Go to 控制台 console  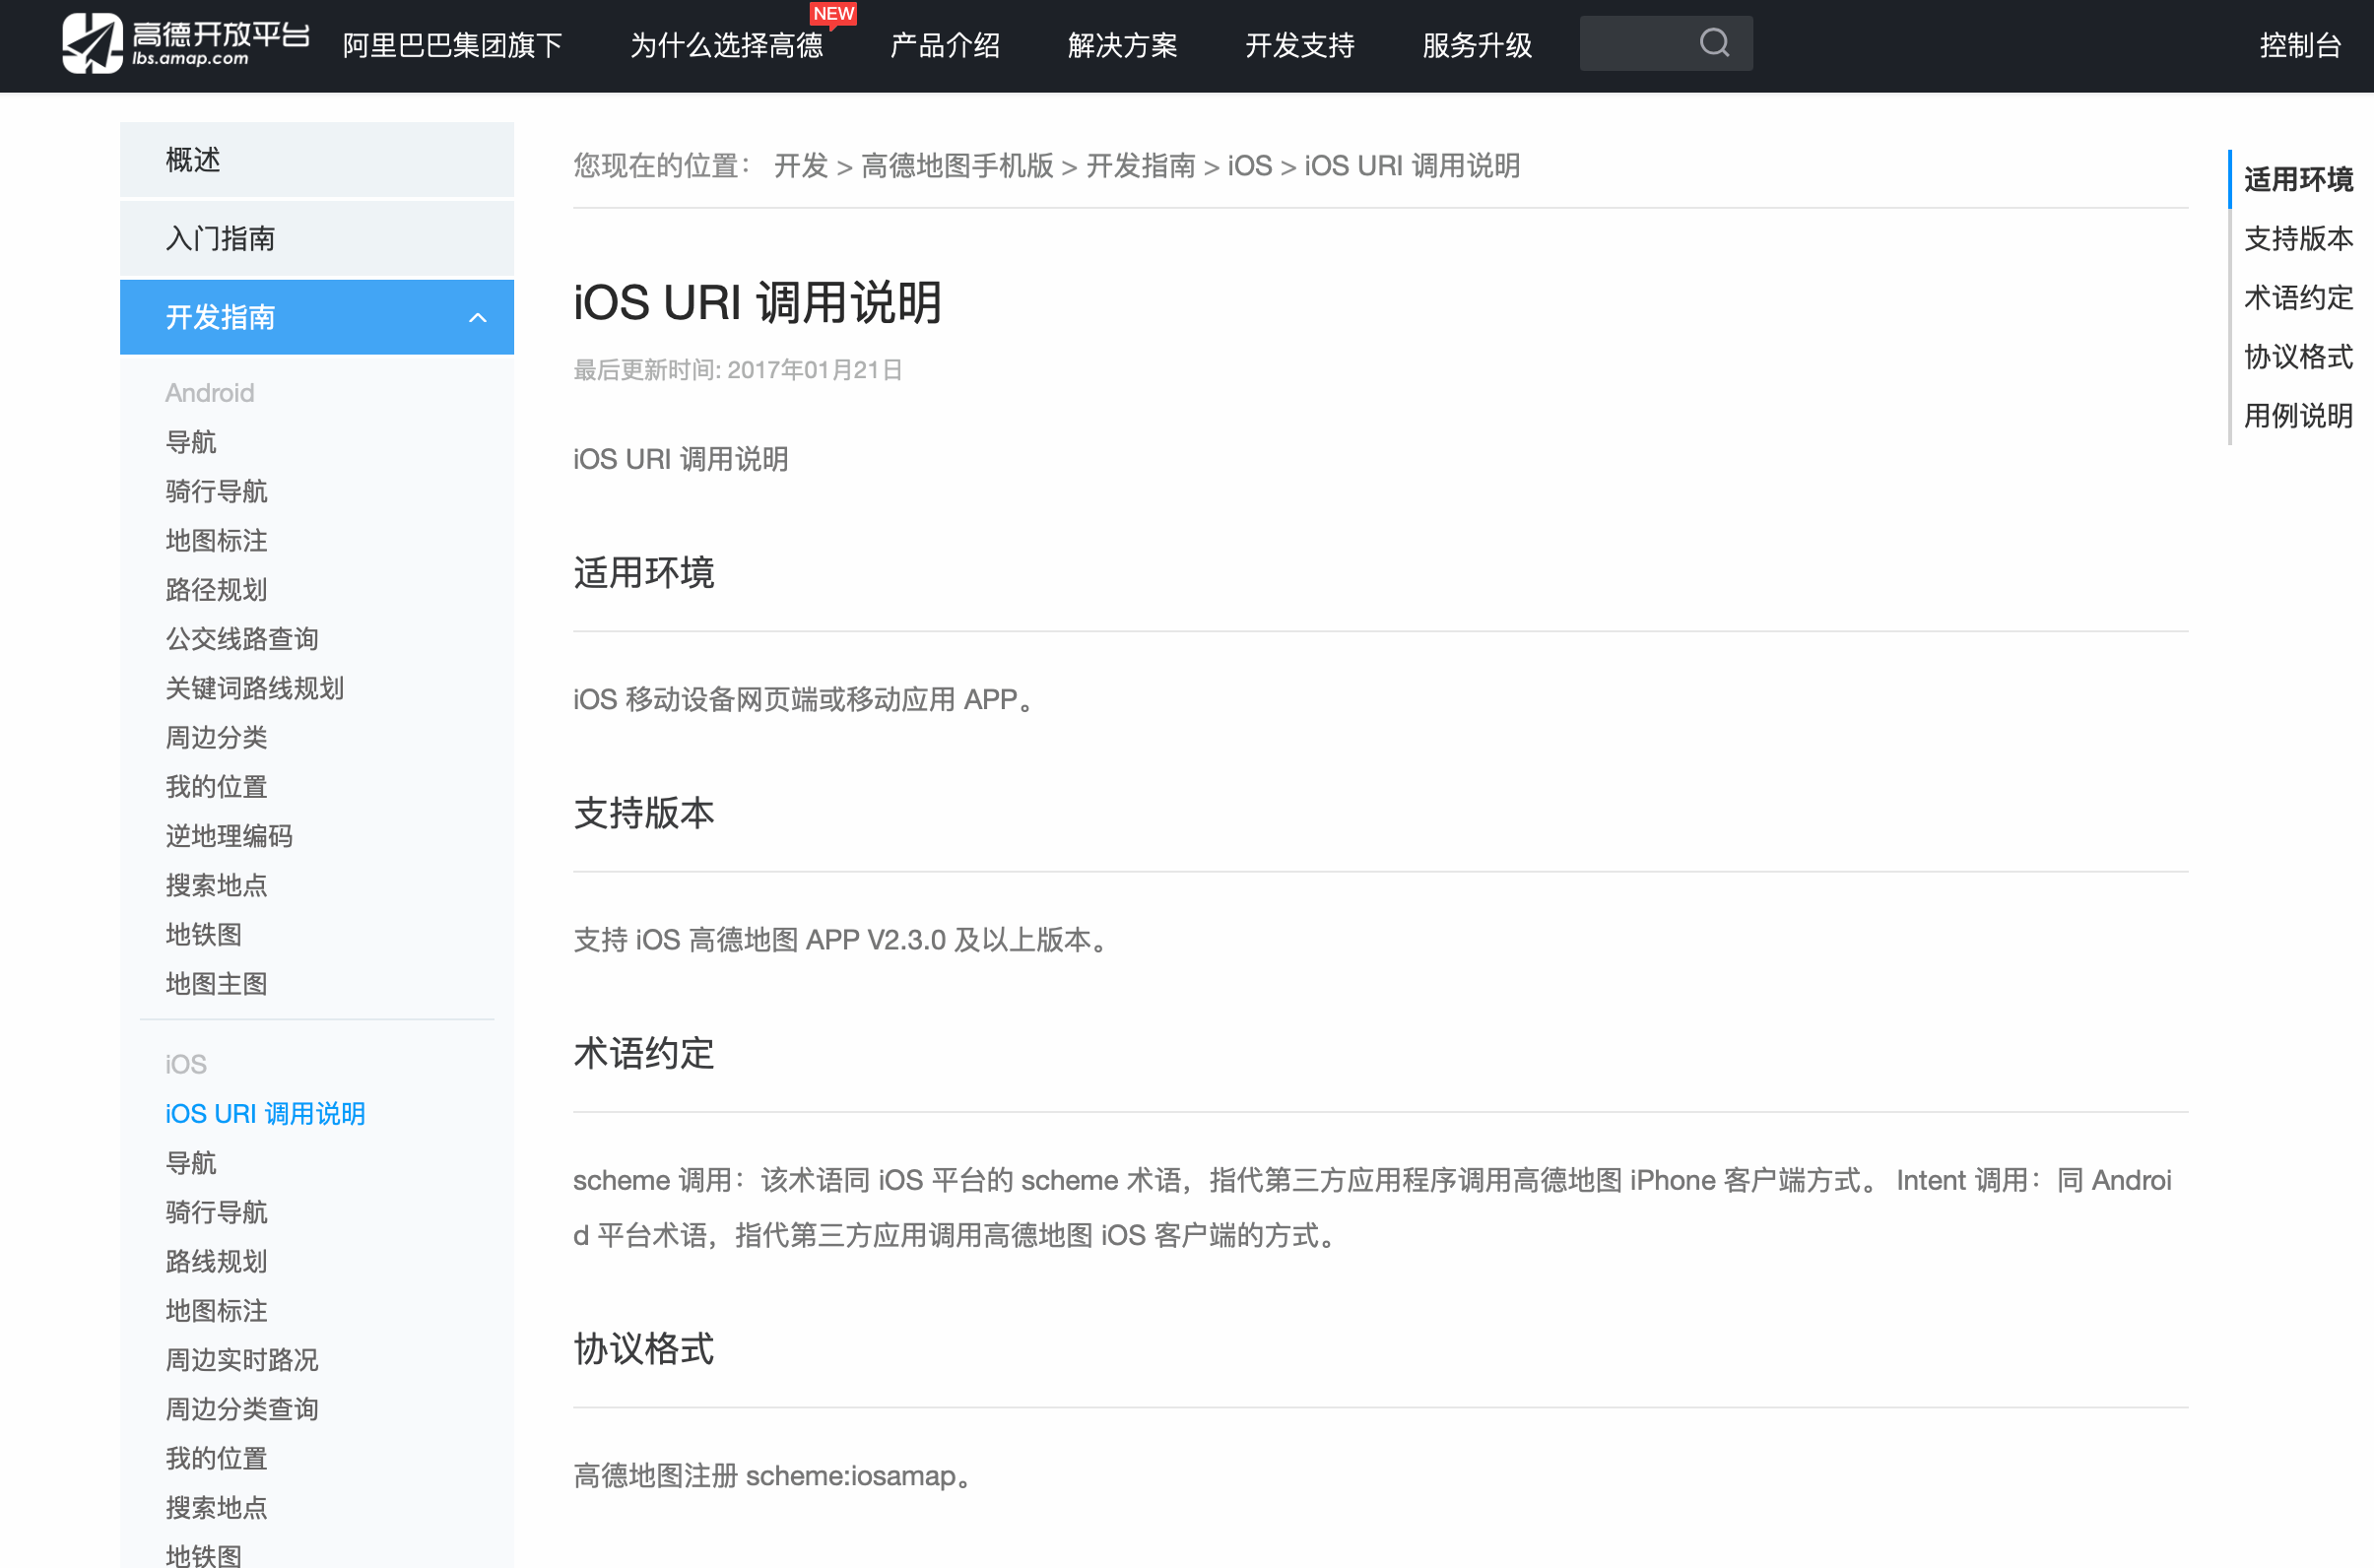pos(2300,46)
